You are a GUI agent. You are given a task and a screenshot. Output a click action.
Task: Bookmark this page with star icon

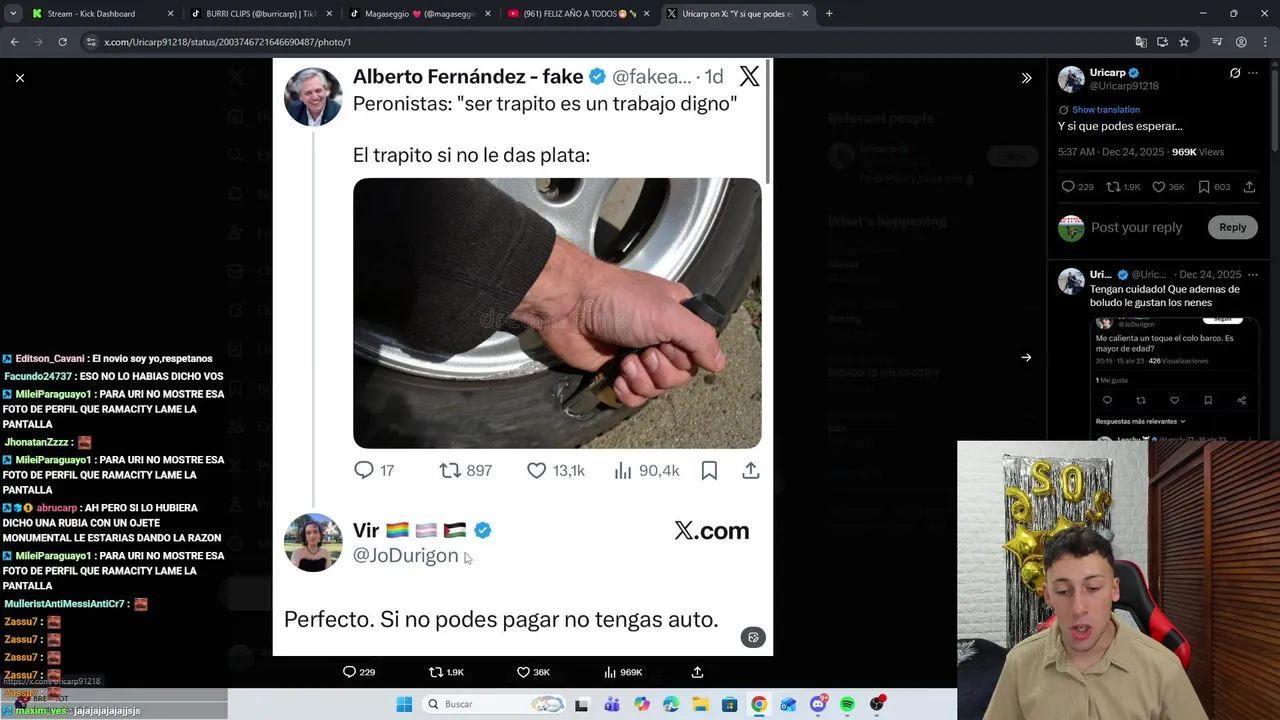pos(1184,42)
